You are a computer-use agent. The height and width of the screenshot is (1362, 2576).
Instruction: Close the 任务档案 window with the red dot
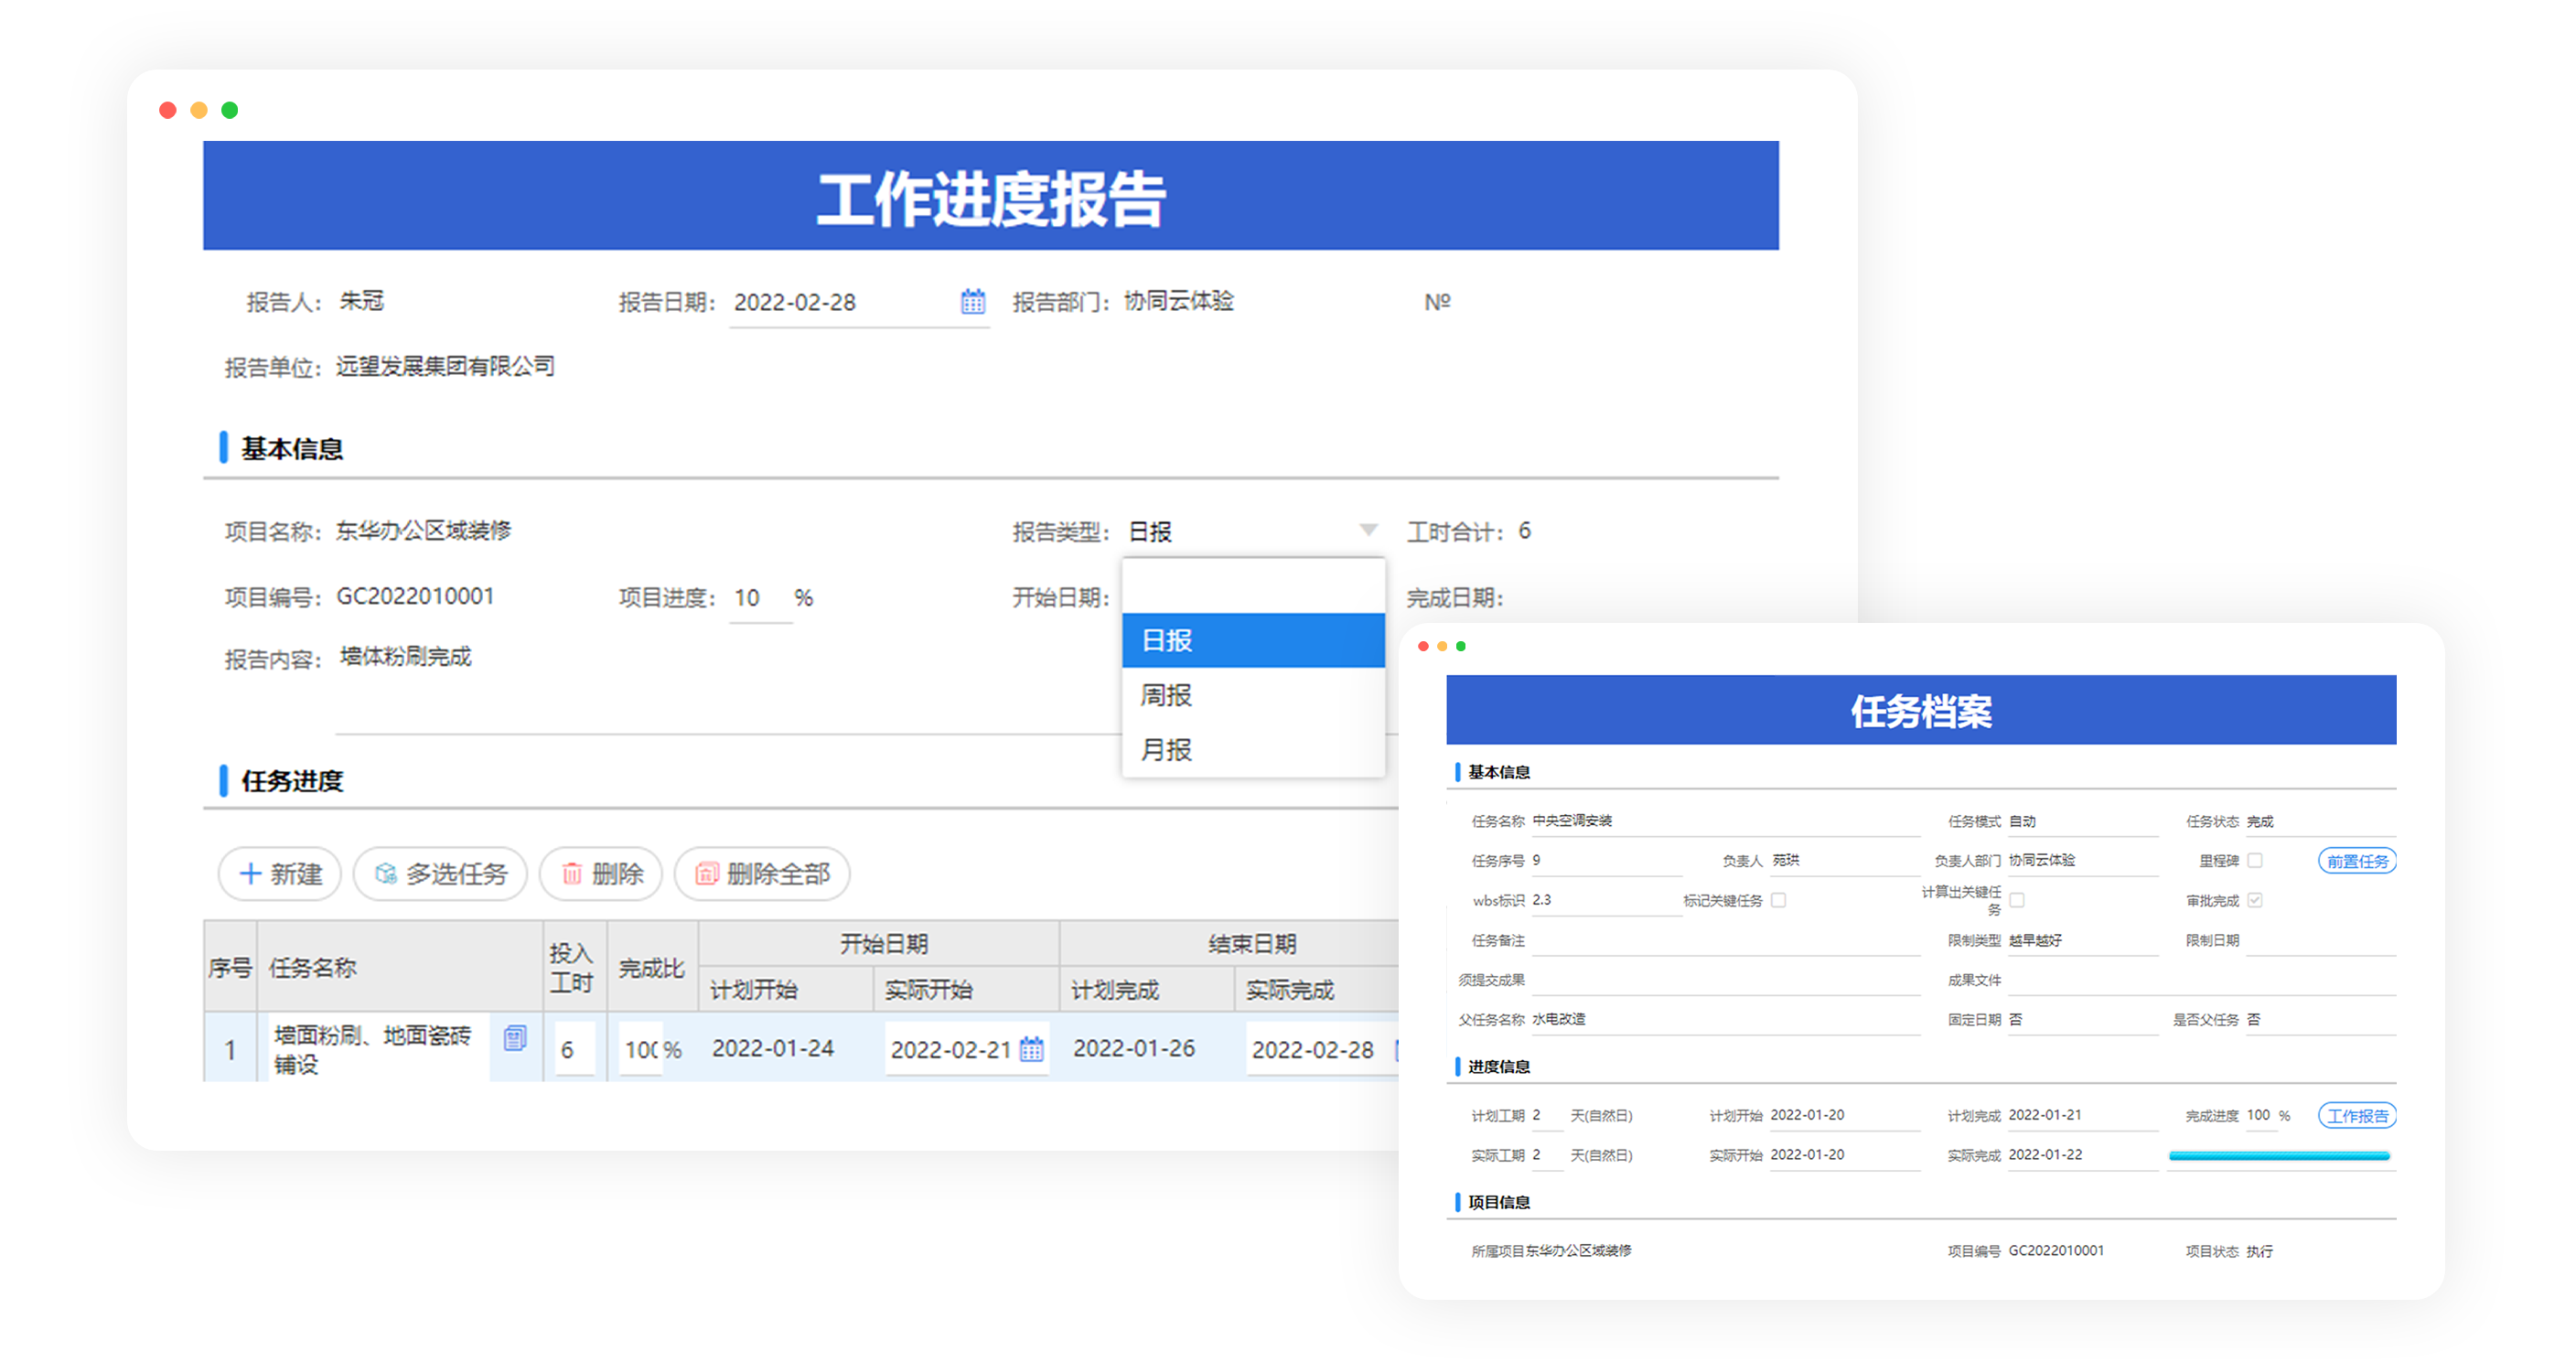[x=1423, y=646]
